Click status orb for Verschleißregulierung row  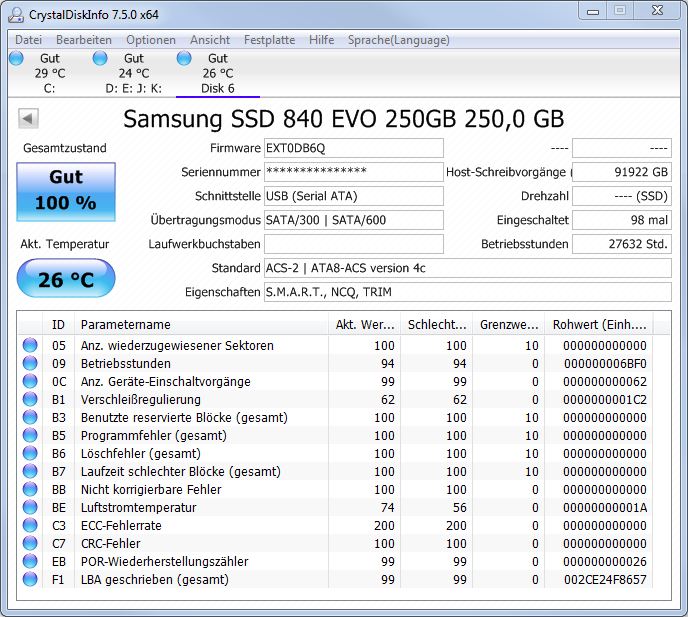coord(30,399)
